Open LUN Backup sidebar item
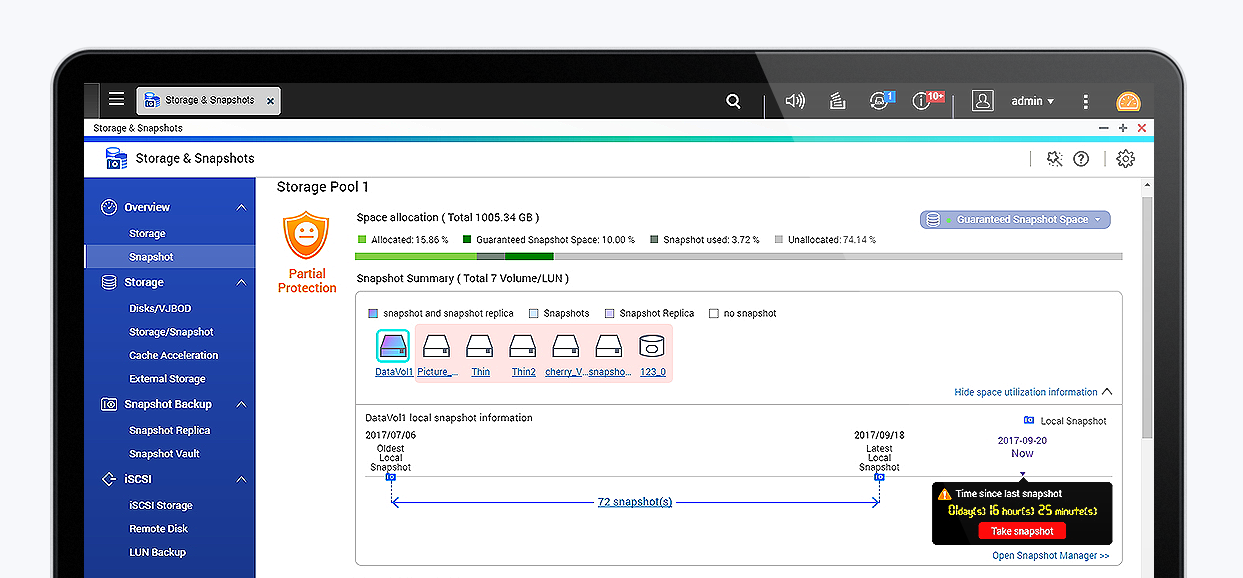1243x578 pixels. click(157, 552)
